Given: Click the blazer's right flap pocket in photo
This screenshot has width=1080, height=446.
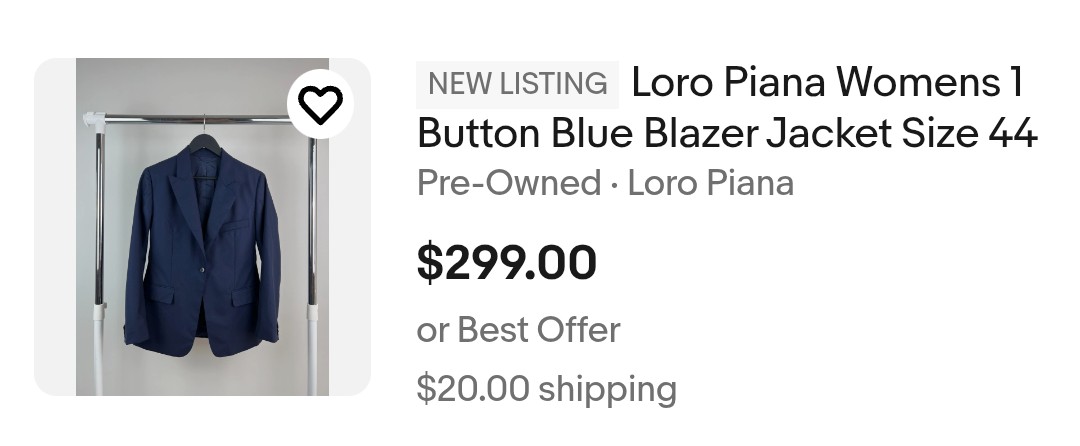Looking at the screenshot, I should [x=244, y=297].
